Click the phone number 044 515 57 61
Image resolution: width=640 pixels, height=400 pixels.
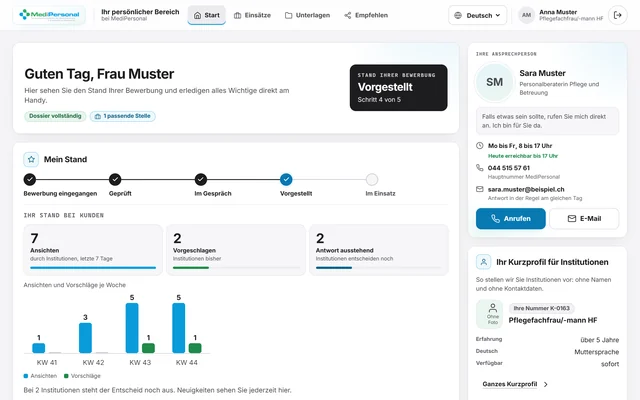pos(509,168)
